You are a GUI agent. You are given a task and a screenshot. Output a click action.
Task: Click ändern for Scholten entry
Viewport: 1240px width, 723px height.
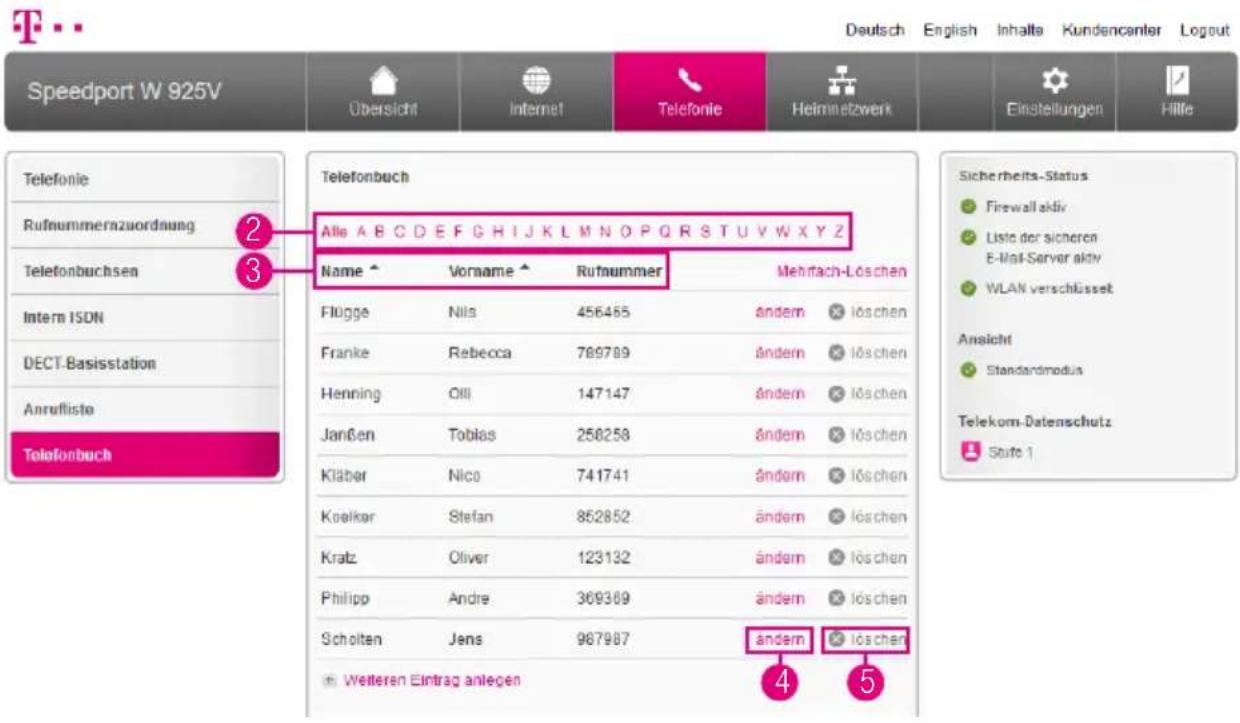780,639
